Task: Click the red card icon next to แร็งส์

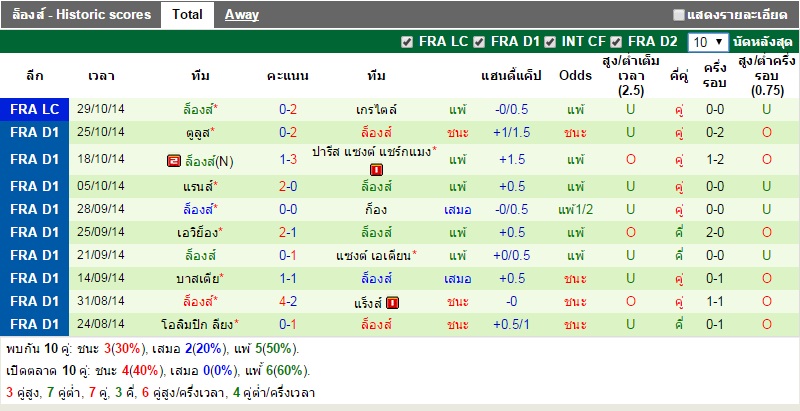Action: (x=393, y=301)
